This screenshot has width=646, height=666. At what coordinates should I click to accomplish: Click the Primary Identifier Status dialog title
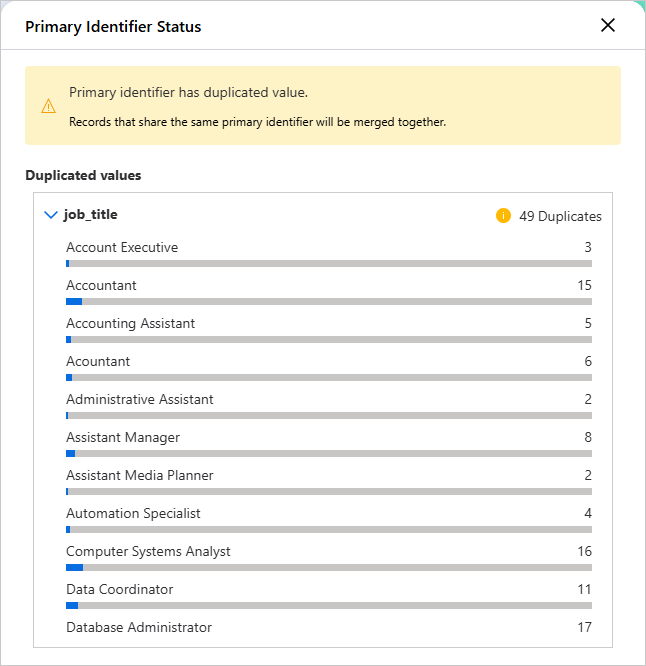click(x=113, y=27)
